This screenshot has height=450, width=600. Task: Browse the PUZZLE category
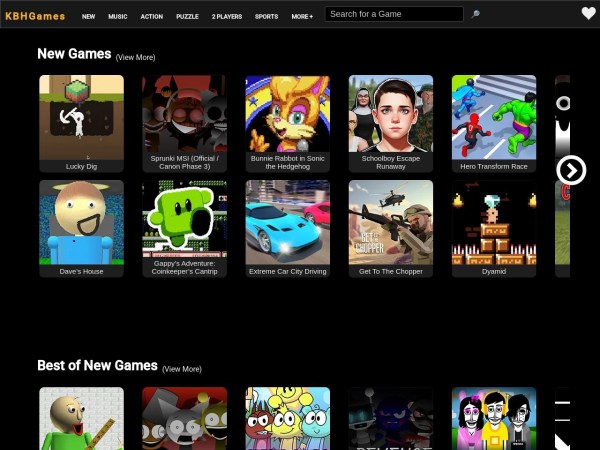click(187, 17)
